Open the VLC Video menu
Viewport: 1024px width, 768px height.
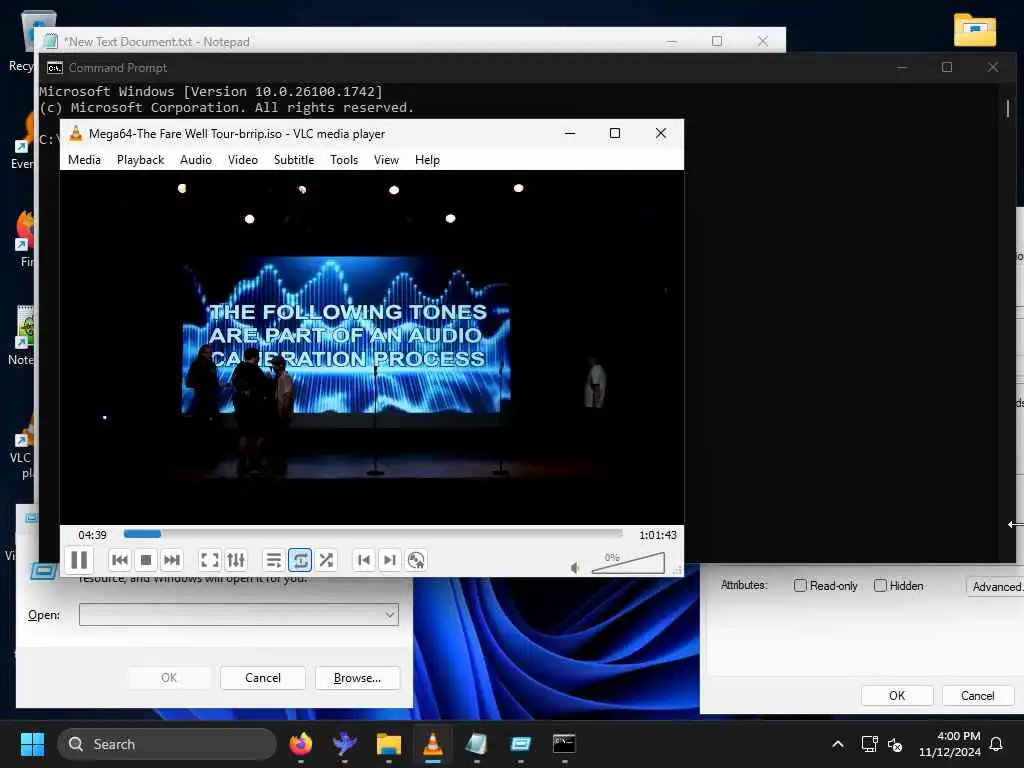tap(242, 160)
